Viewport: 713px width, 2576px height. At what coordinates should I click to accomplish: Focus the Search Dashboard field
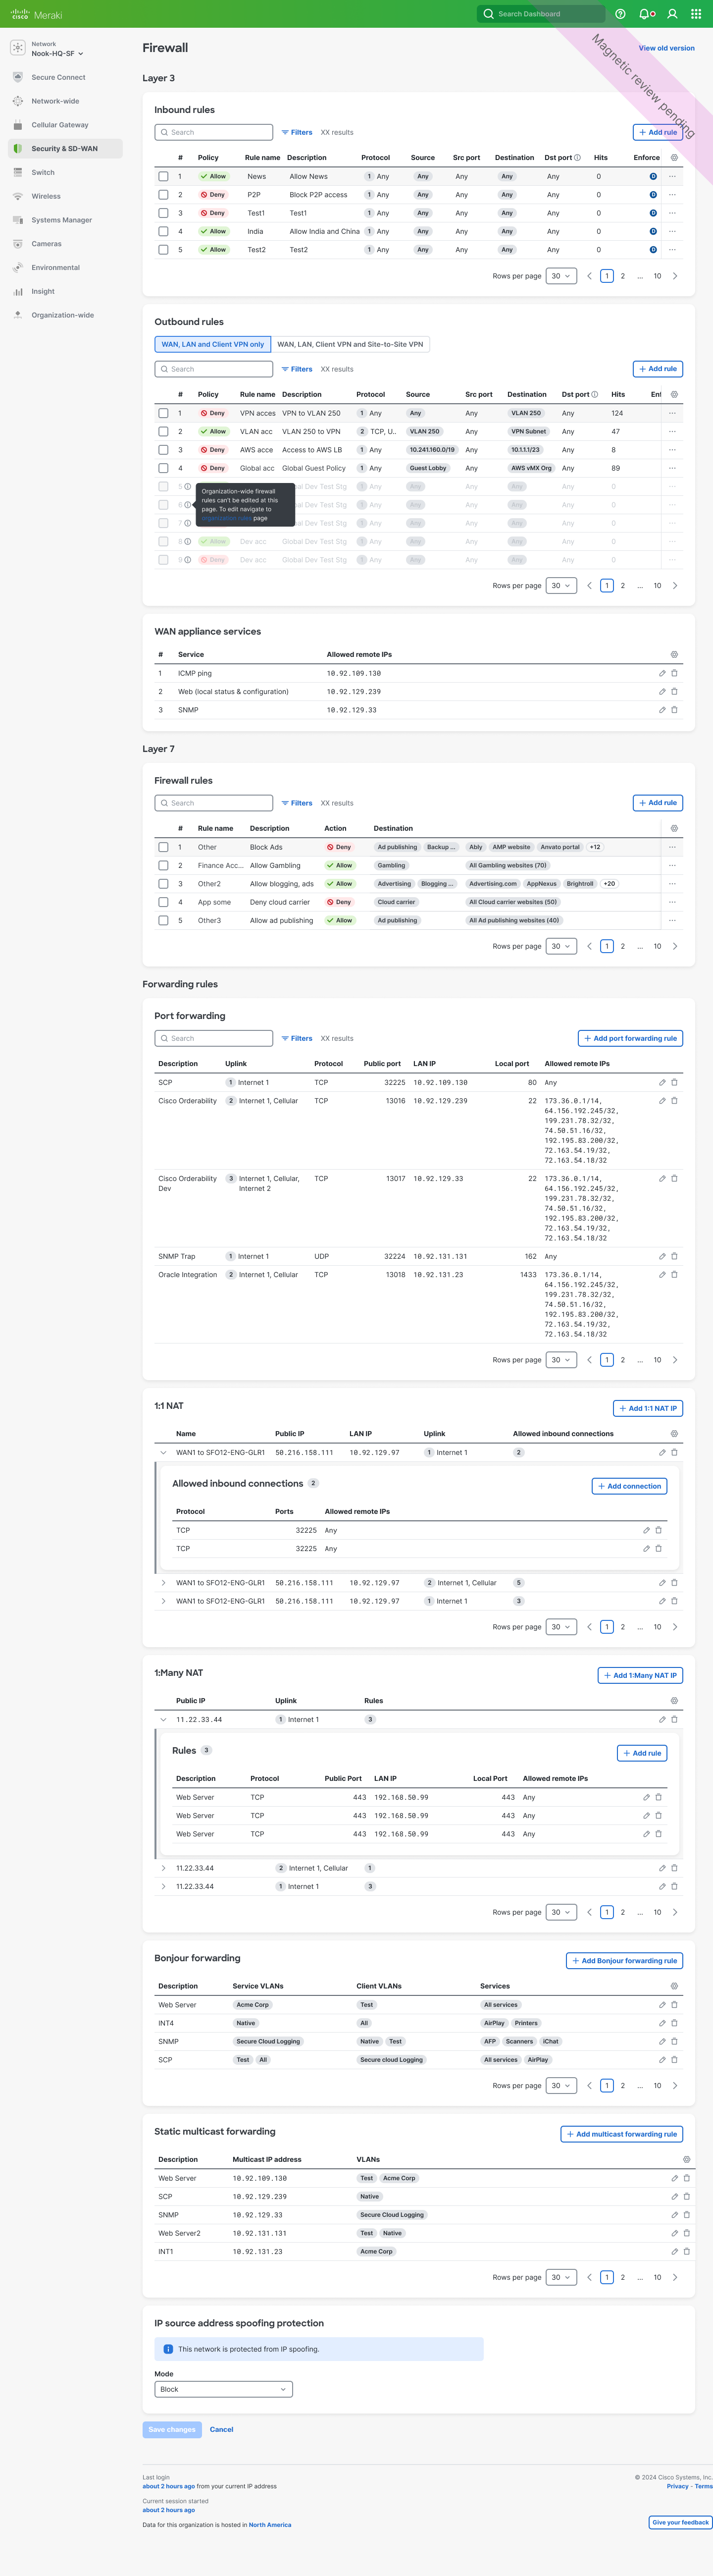541,14
